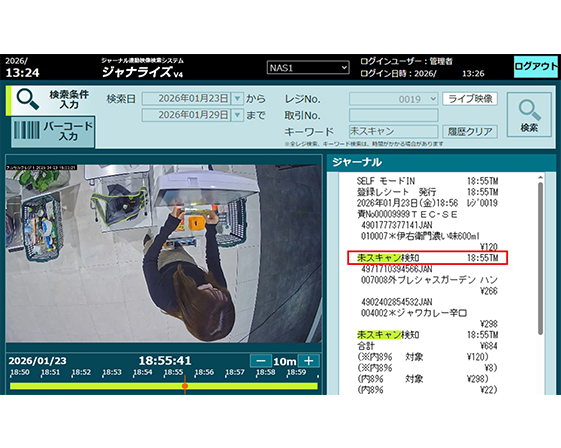Select the second 未スキャン検知 line above 合計
Screen dimensions: 561x448
click(x=428, y=335)
